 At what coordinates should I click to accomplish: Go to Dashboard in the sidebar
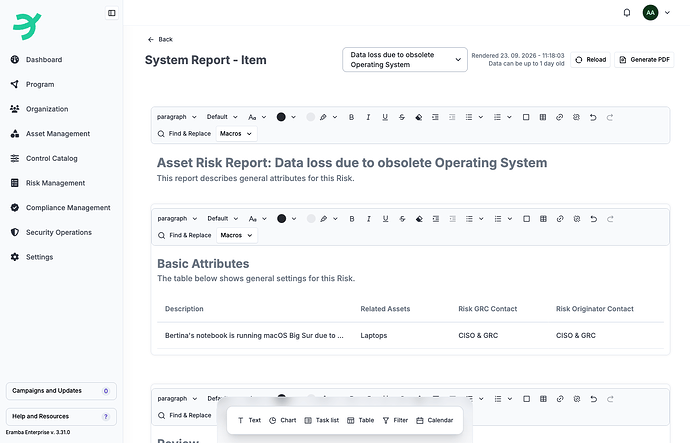(x=44, y=59)
